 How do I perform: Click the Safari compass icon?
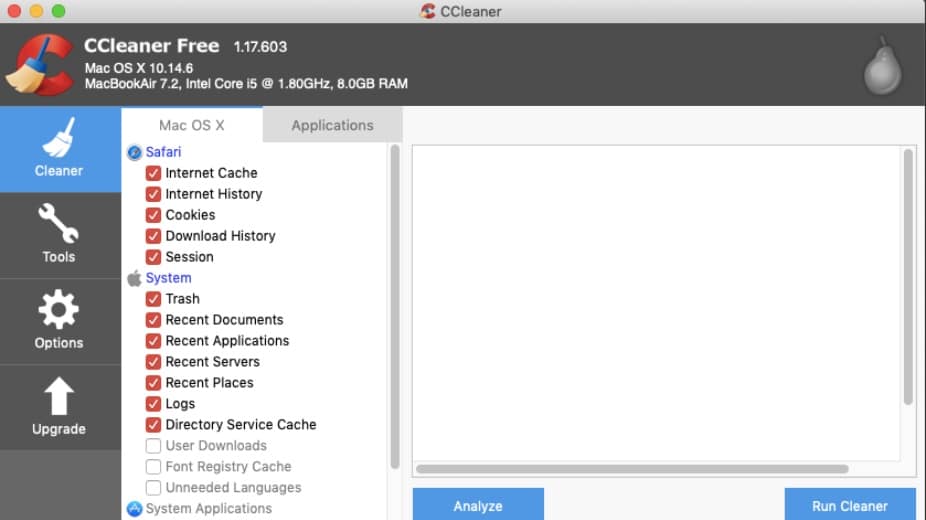click(135, 152)
